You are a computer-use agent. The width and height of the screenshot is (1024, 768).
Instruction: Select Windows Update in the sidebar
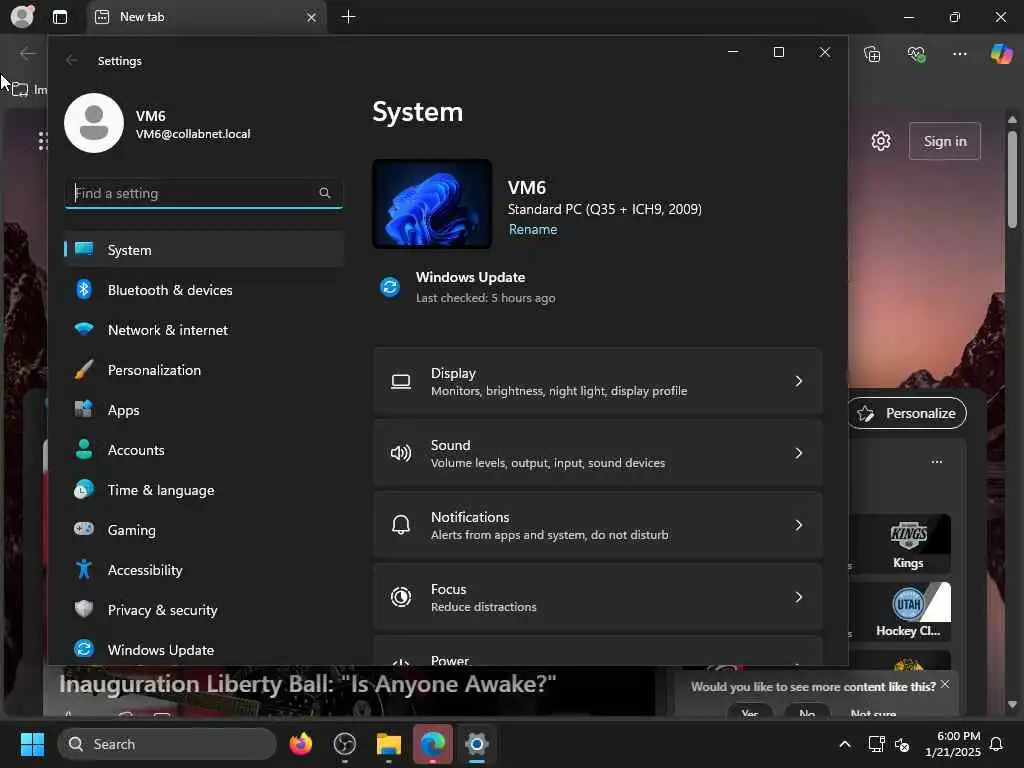(x=204, y=650)
